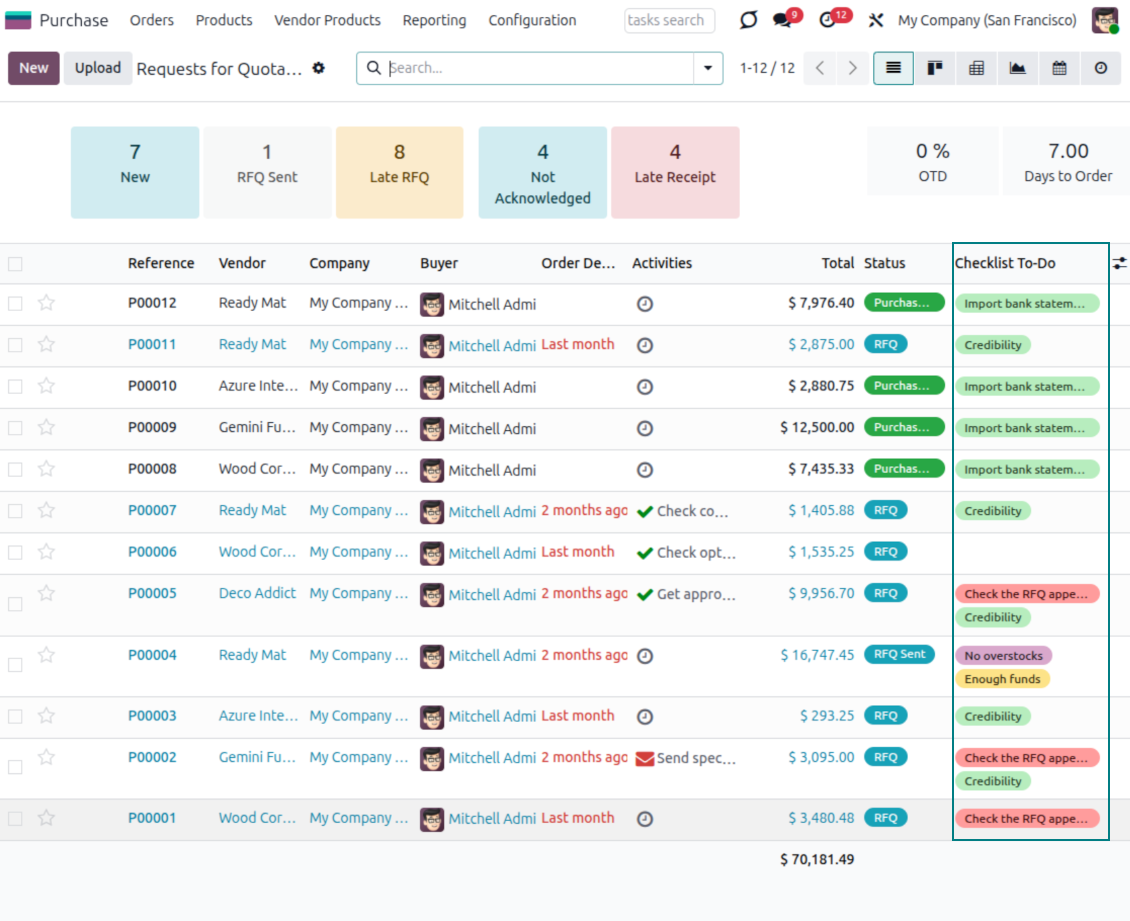This screenshot has width=1130, height=921.
Task: Click the yellow Enough funds tag on P00004
Action: pos(1002,679)
